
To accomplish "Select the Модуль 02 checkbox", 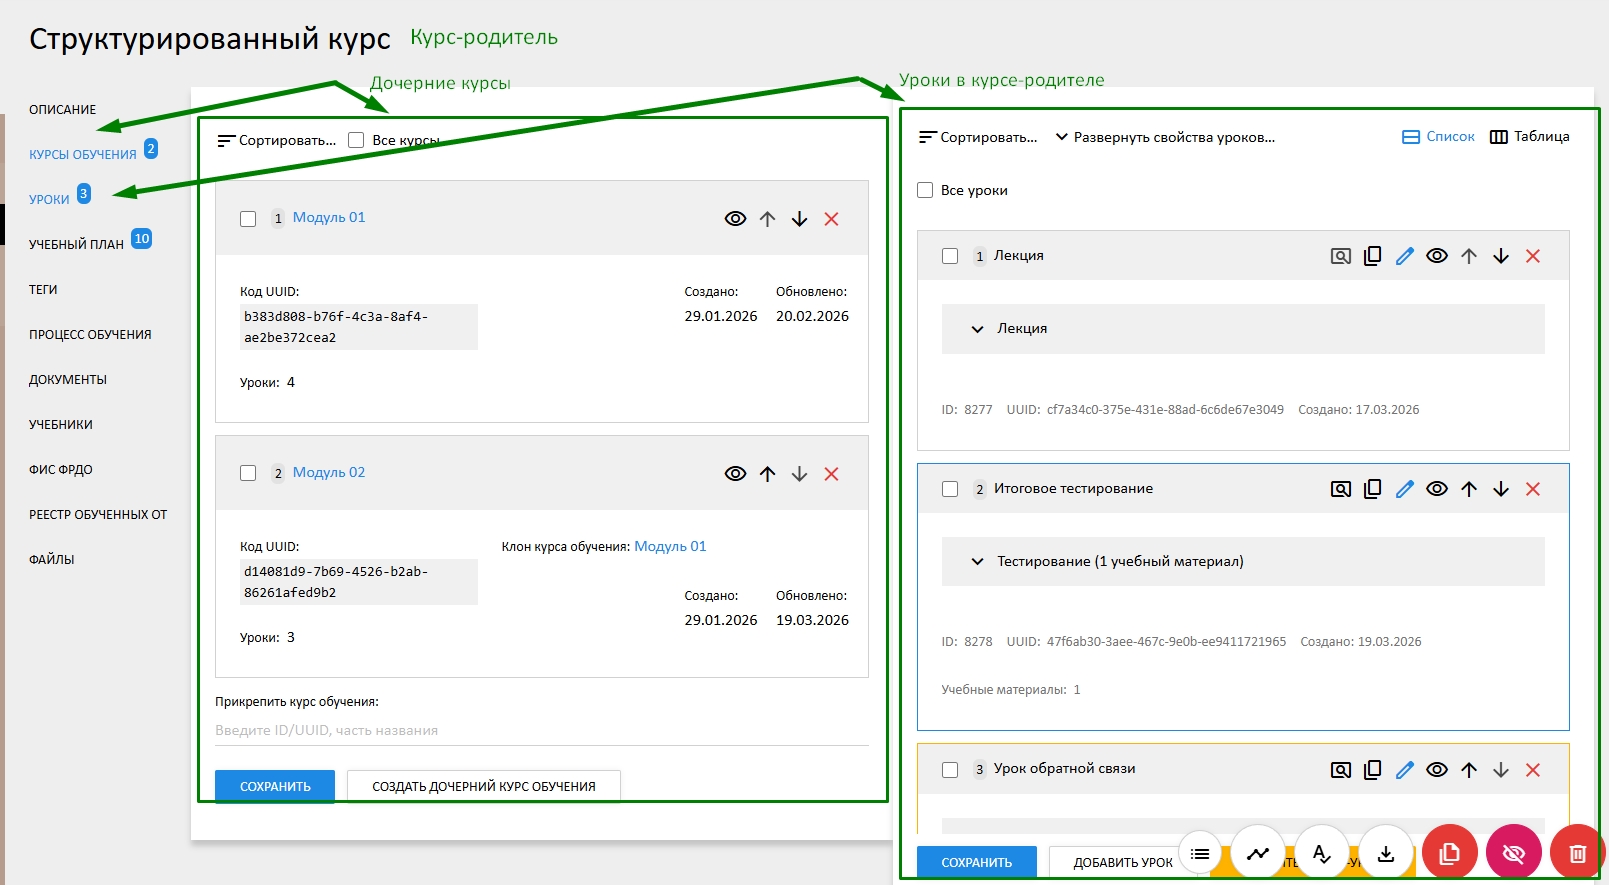I will [248, 474].
